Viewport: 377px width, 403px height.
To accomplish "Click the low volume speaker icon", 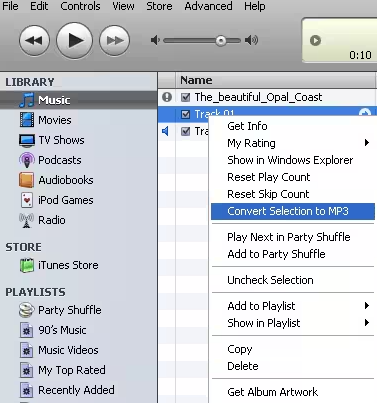I will [155, 41].
